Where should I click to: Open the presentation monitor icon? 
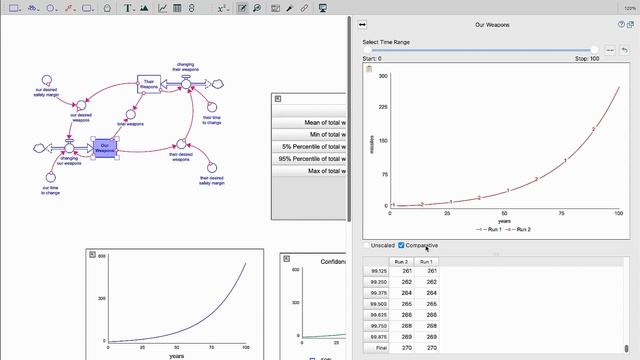click(x=322, y=8)
